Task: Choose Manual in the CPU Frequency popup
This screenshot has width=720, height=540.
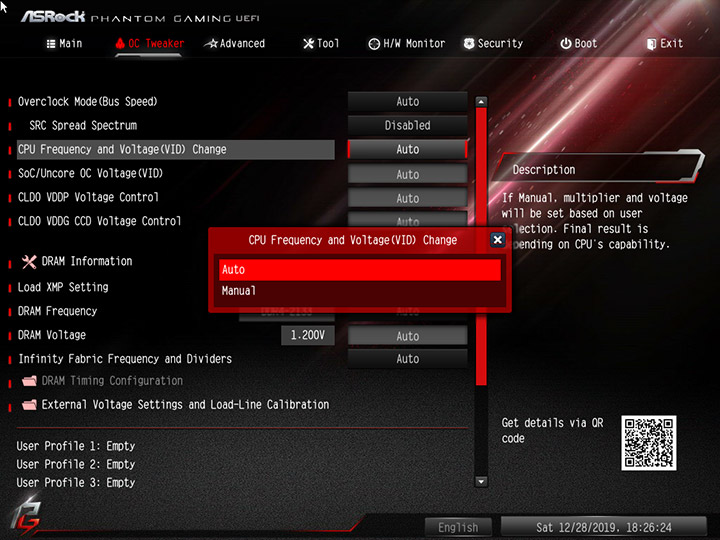Action: point(360,291)
